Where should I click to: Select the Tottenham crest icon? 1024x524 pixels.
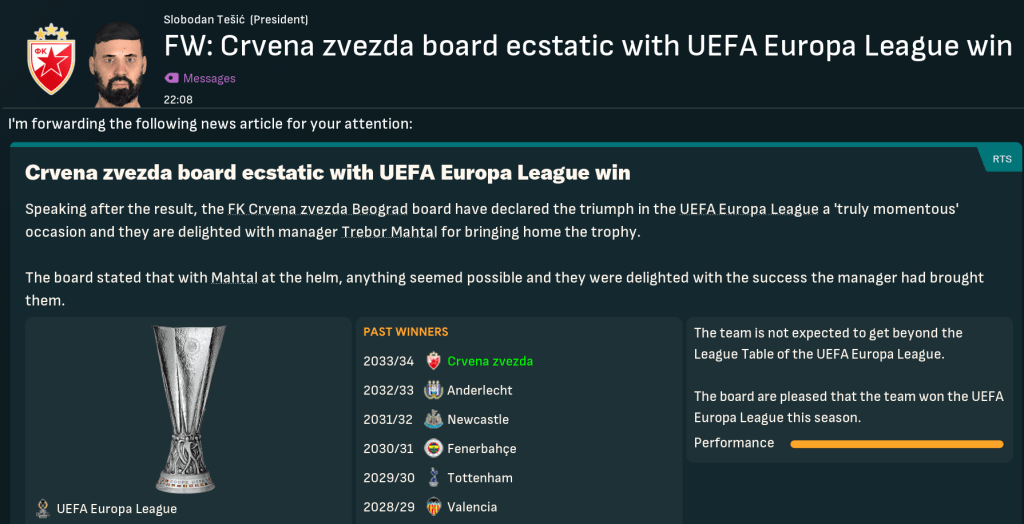[433, 477]
